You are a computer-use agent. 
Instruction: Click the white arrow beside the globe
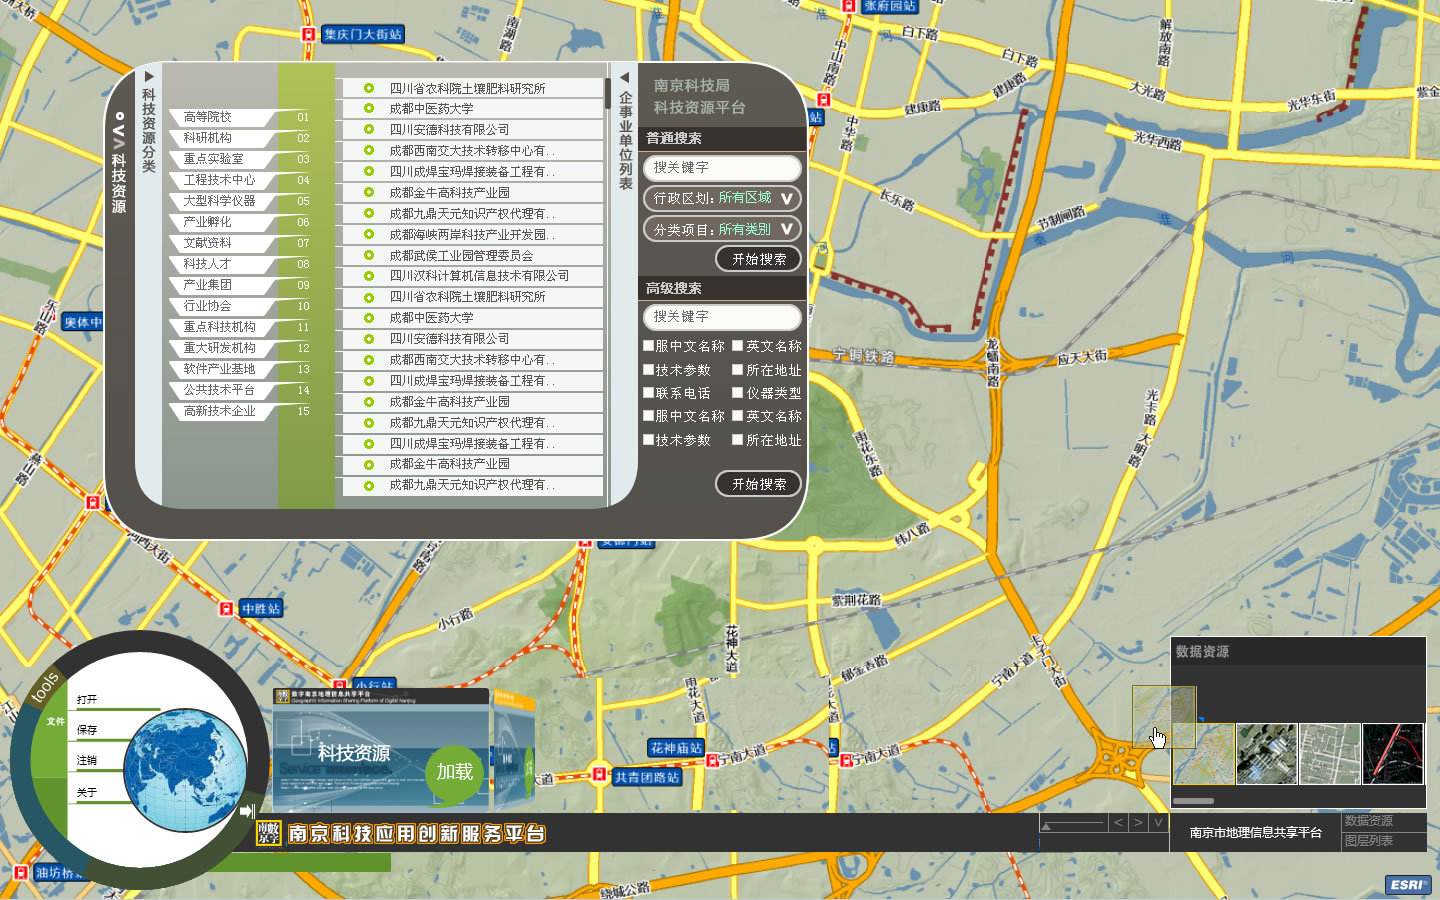click(247, 811)
